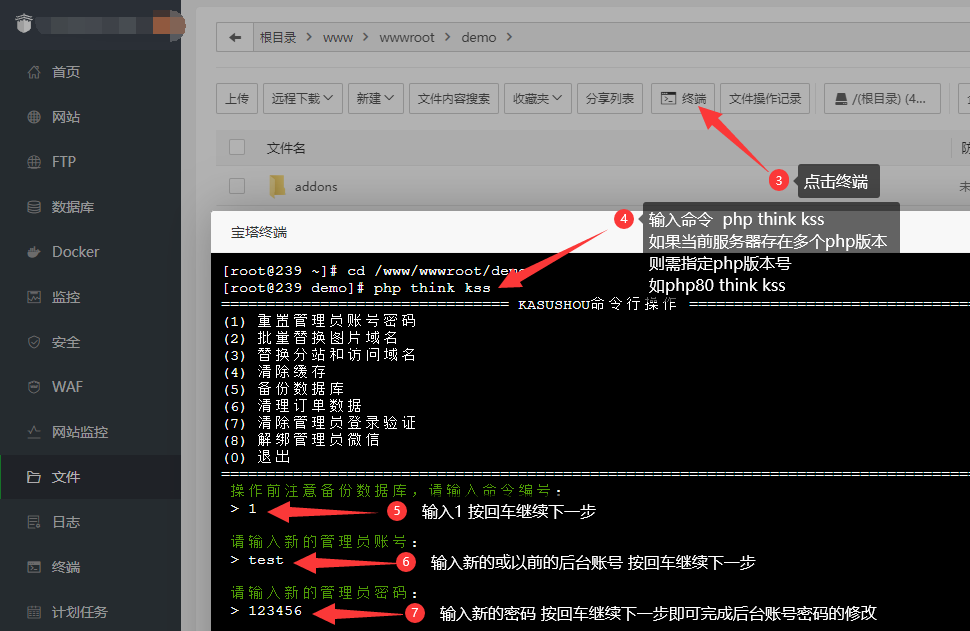
Task: Click chevron after demo in breadcrumb
Action: [509, 37]
